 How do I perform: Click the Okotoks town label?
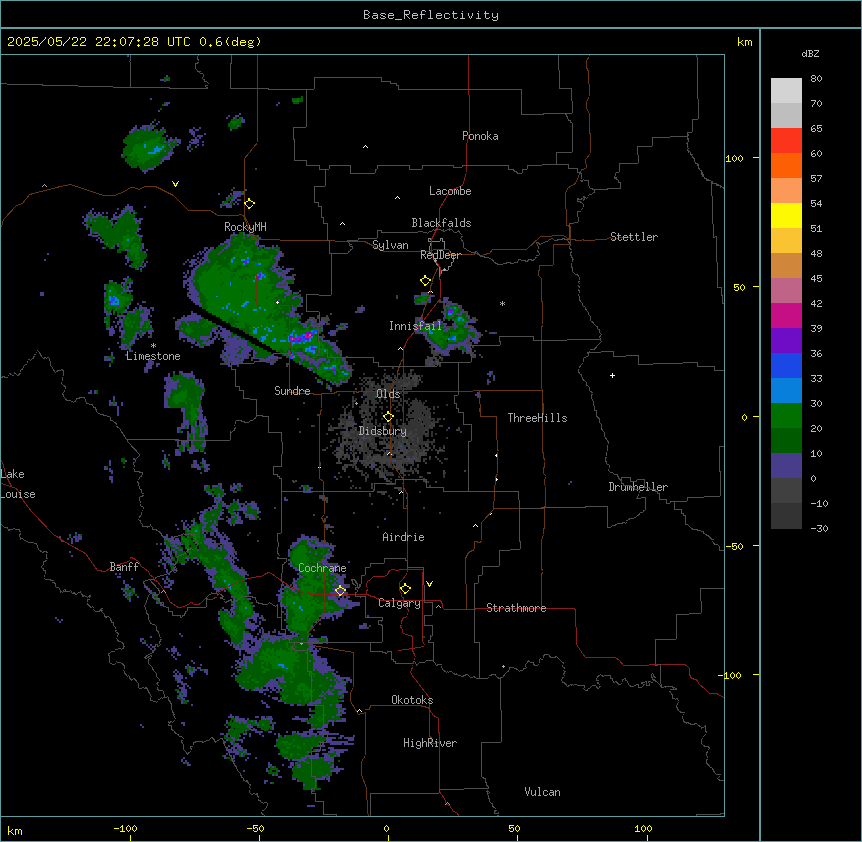click(412, 700)
